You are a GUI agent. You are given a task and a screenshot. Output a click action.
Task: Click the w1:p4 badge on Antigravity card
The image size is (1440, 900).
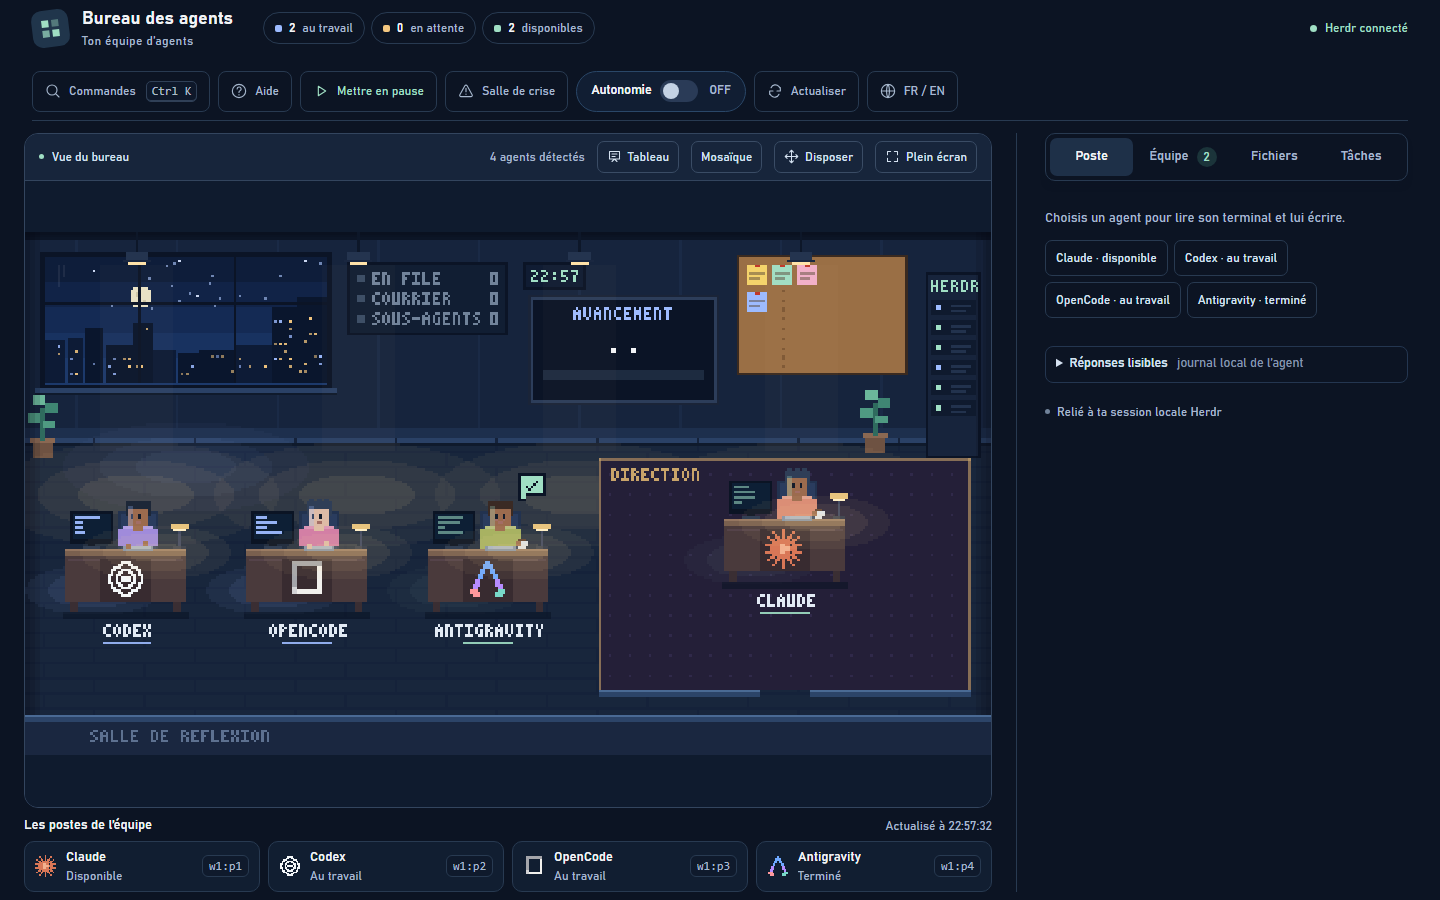[957, 866]
